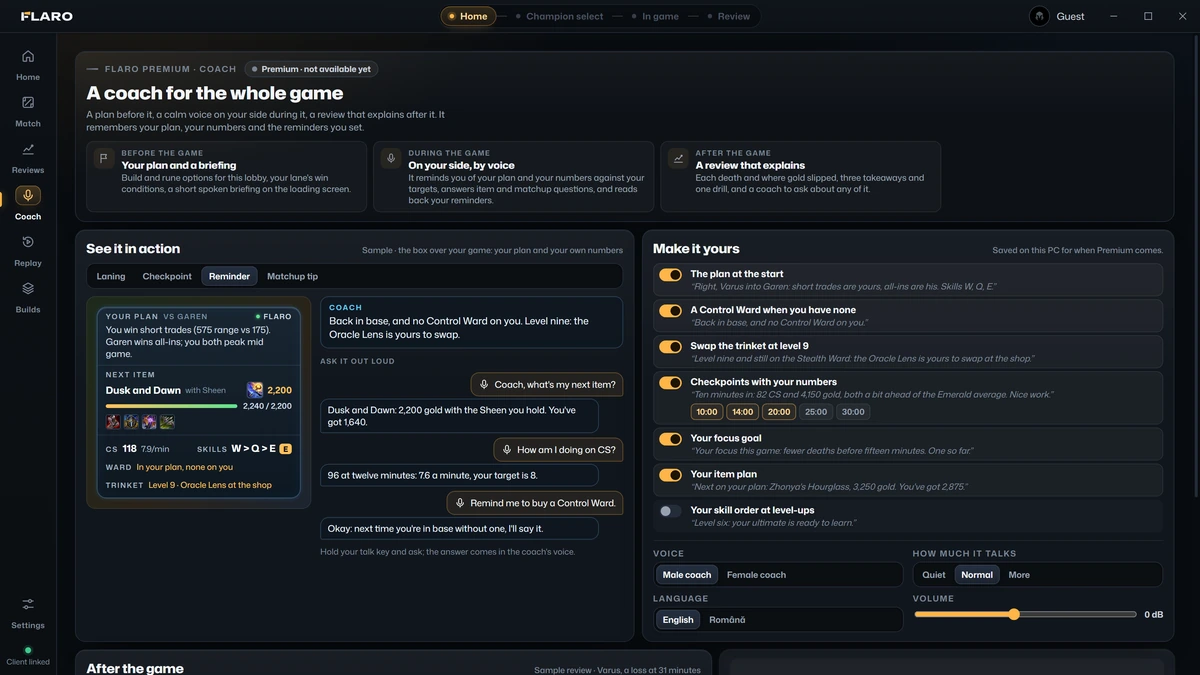Select the Coach microphone sidebar icon
1200x675 pixels.
pyautogui.click(x=28, y=196)
